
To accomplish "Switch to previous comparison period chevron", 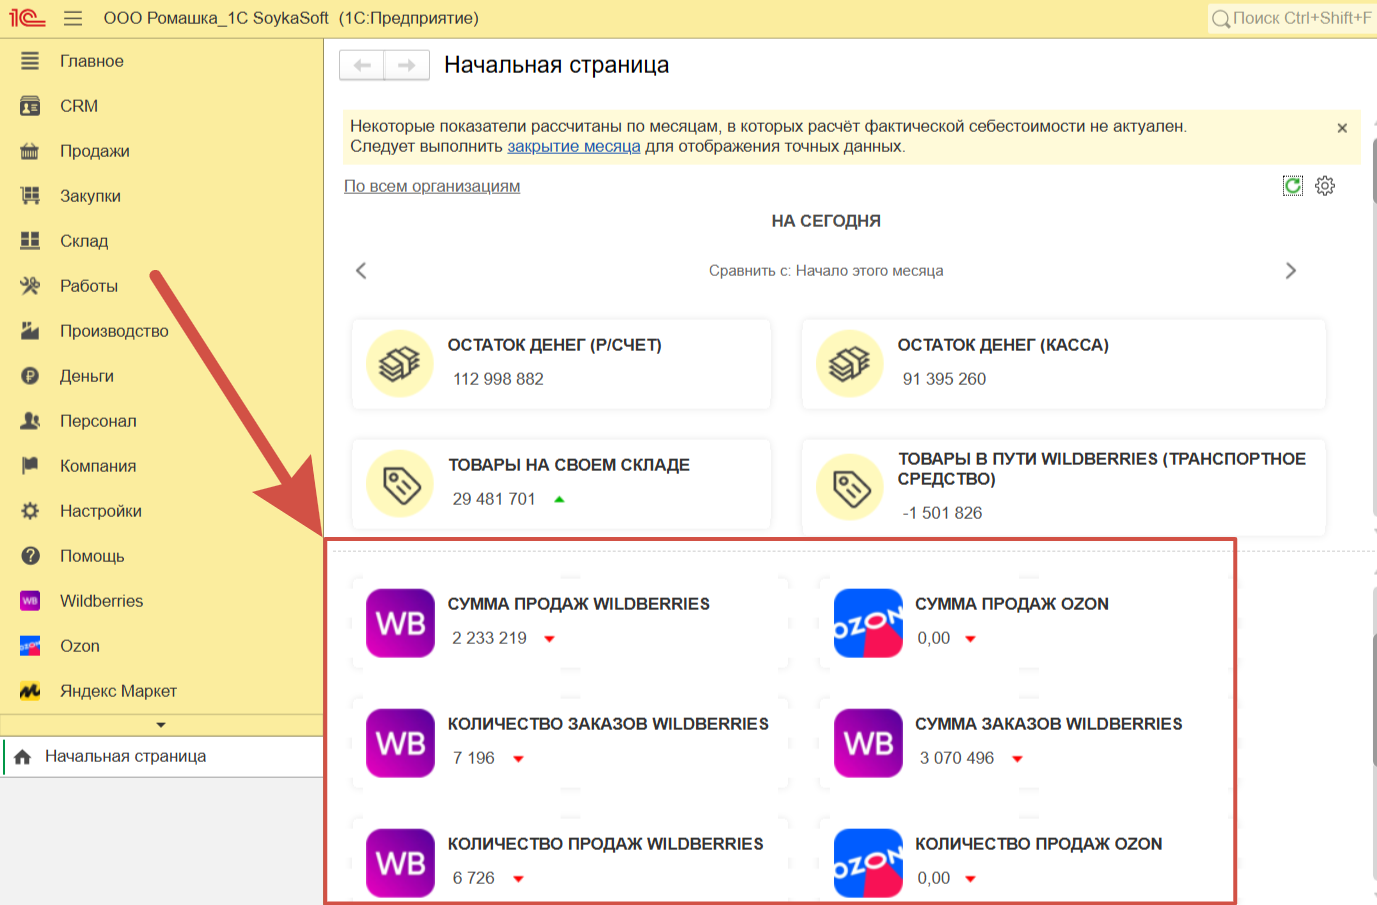I will click(x=361, y=271).
